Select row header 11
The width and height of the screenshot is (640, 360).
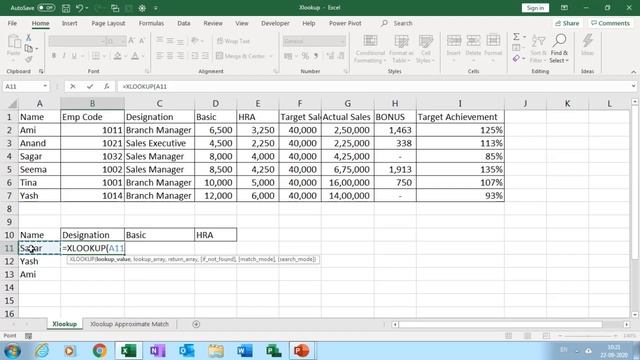(9, 248)
